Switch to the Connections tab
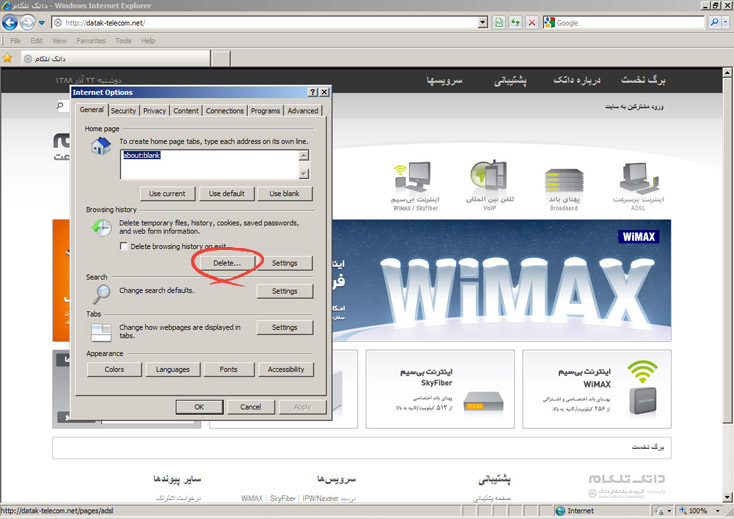The width and height of the screenshot is (734, 519). [x=225, y=110]
